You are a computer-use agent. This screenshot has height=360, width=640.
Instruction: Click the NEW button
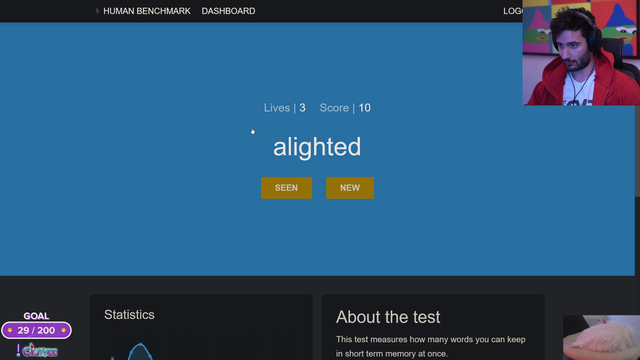(350, 188)
